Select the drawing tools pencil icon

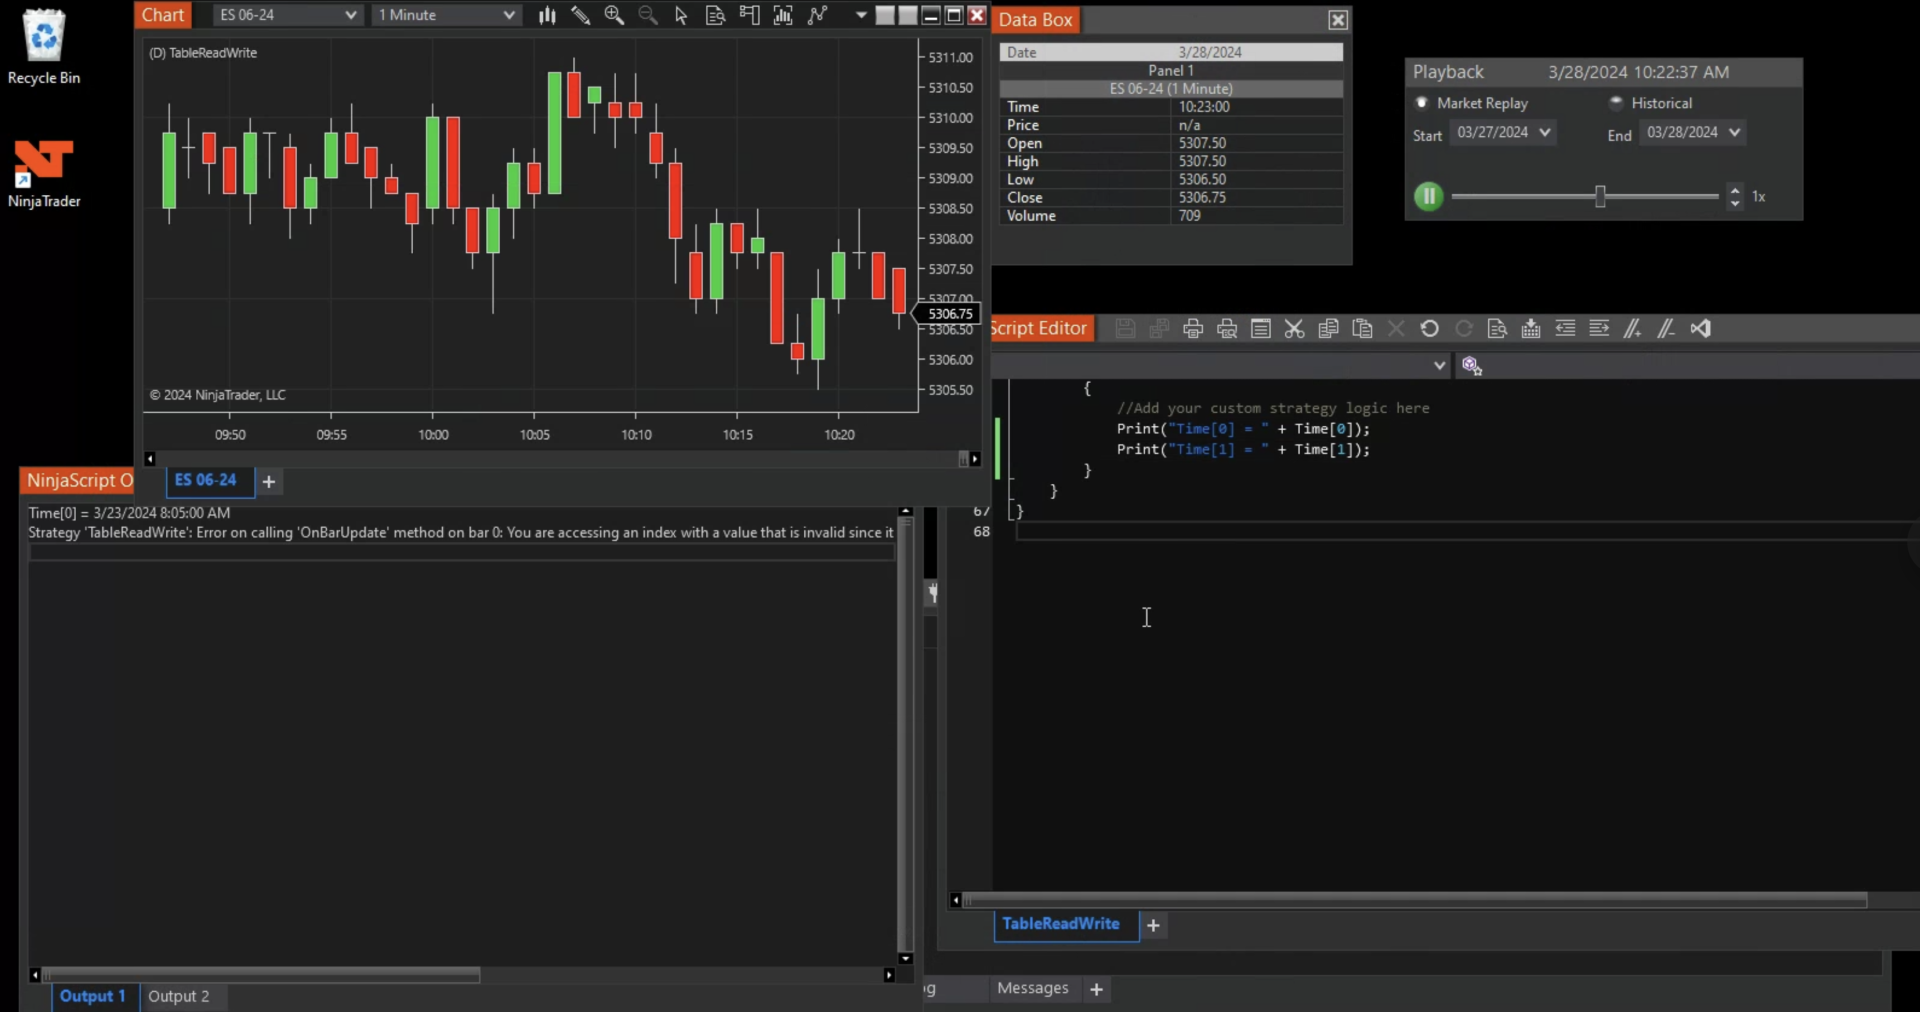pos(580,15)
